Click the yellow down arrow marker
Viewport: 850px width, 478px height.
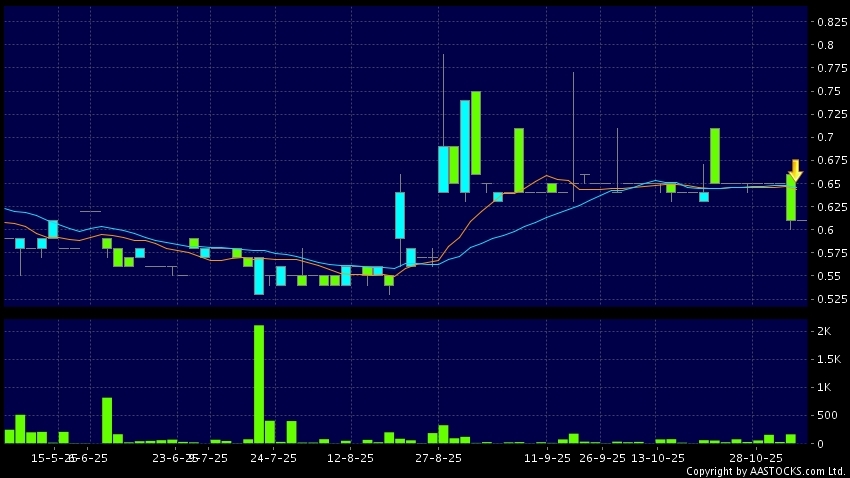(x=795, y=170)
